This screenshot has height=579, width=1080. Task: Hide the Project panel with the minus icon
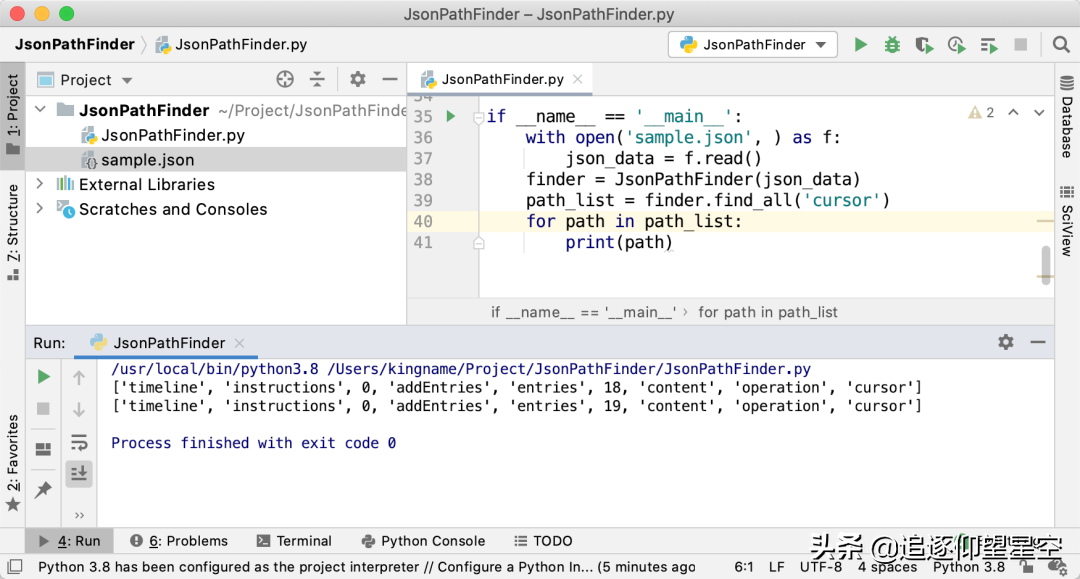coord(390,79)
